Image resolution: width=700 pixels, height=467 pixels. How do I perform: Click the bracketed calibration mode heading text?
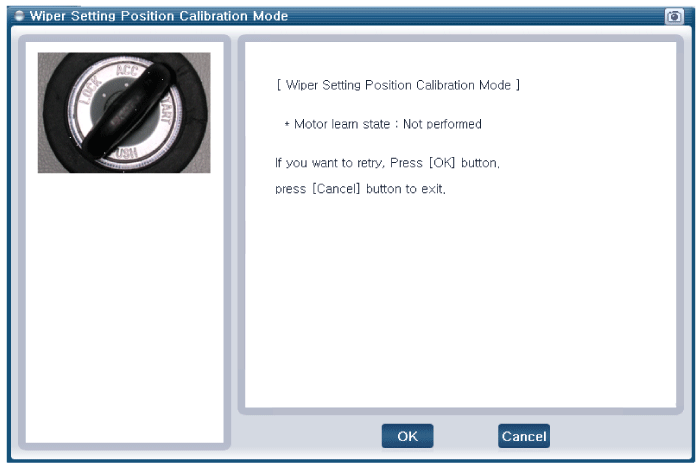coord(397,85)
